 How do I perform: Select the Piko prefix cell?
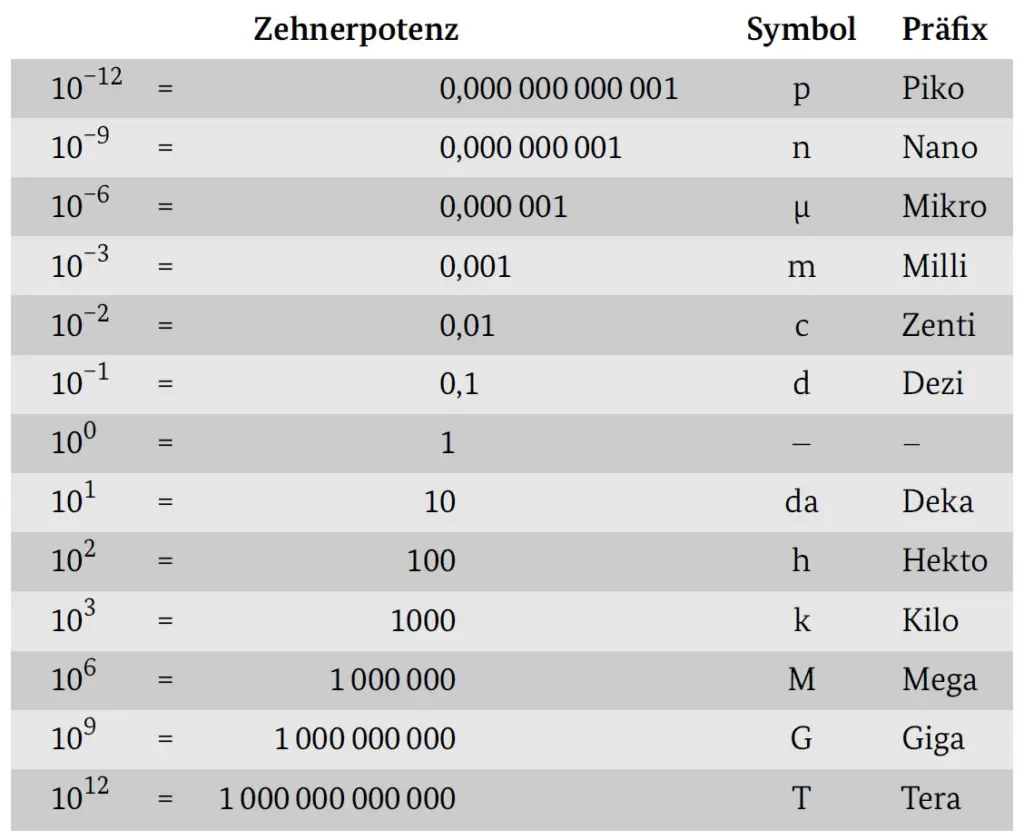pos(932,89)
